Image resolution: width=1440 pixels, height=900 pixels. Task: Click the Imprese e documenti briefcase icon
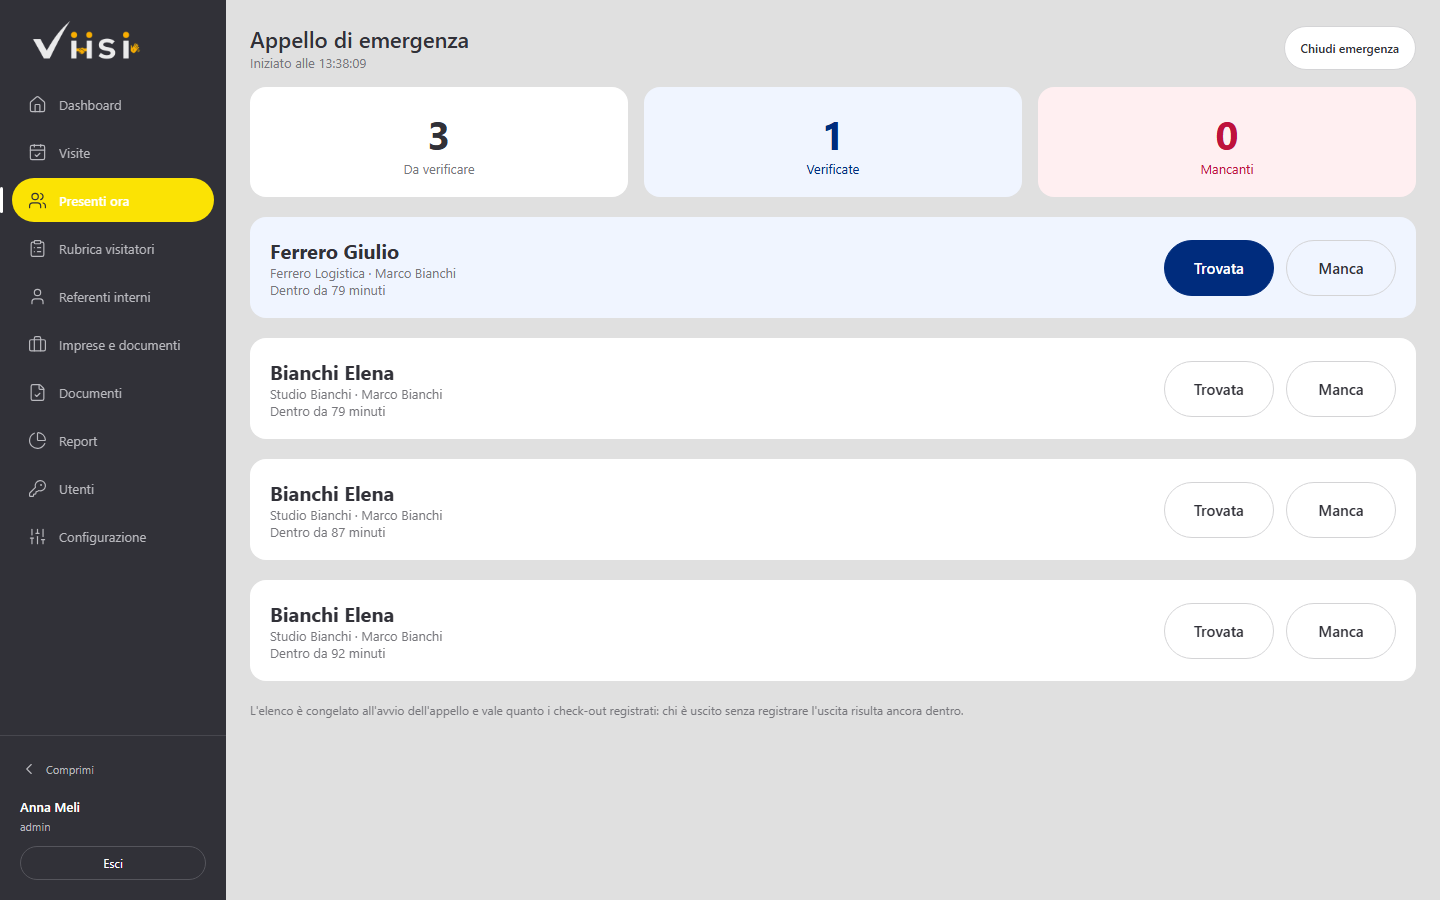point(38,345)
